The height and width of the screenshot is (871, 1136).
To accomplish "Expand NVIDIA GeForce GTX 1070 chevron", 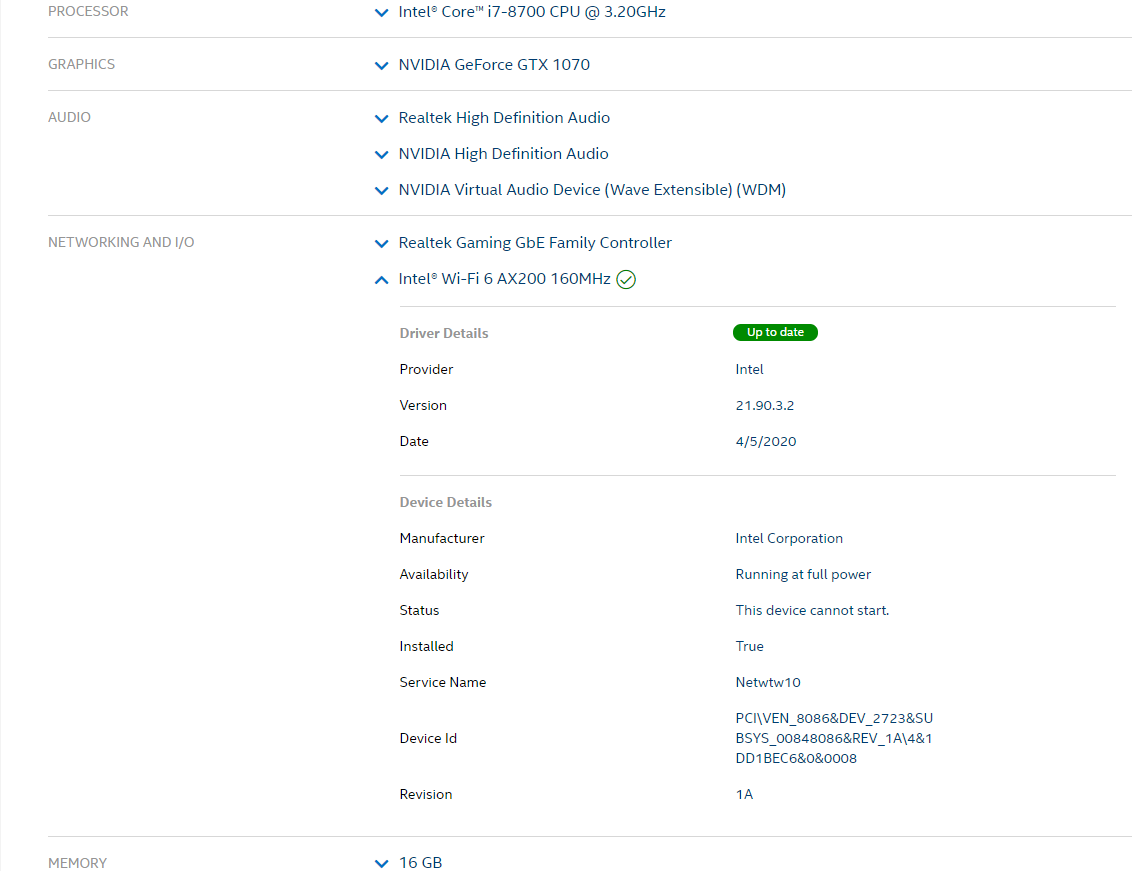I will click(381, 65).
